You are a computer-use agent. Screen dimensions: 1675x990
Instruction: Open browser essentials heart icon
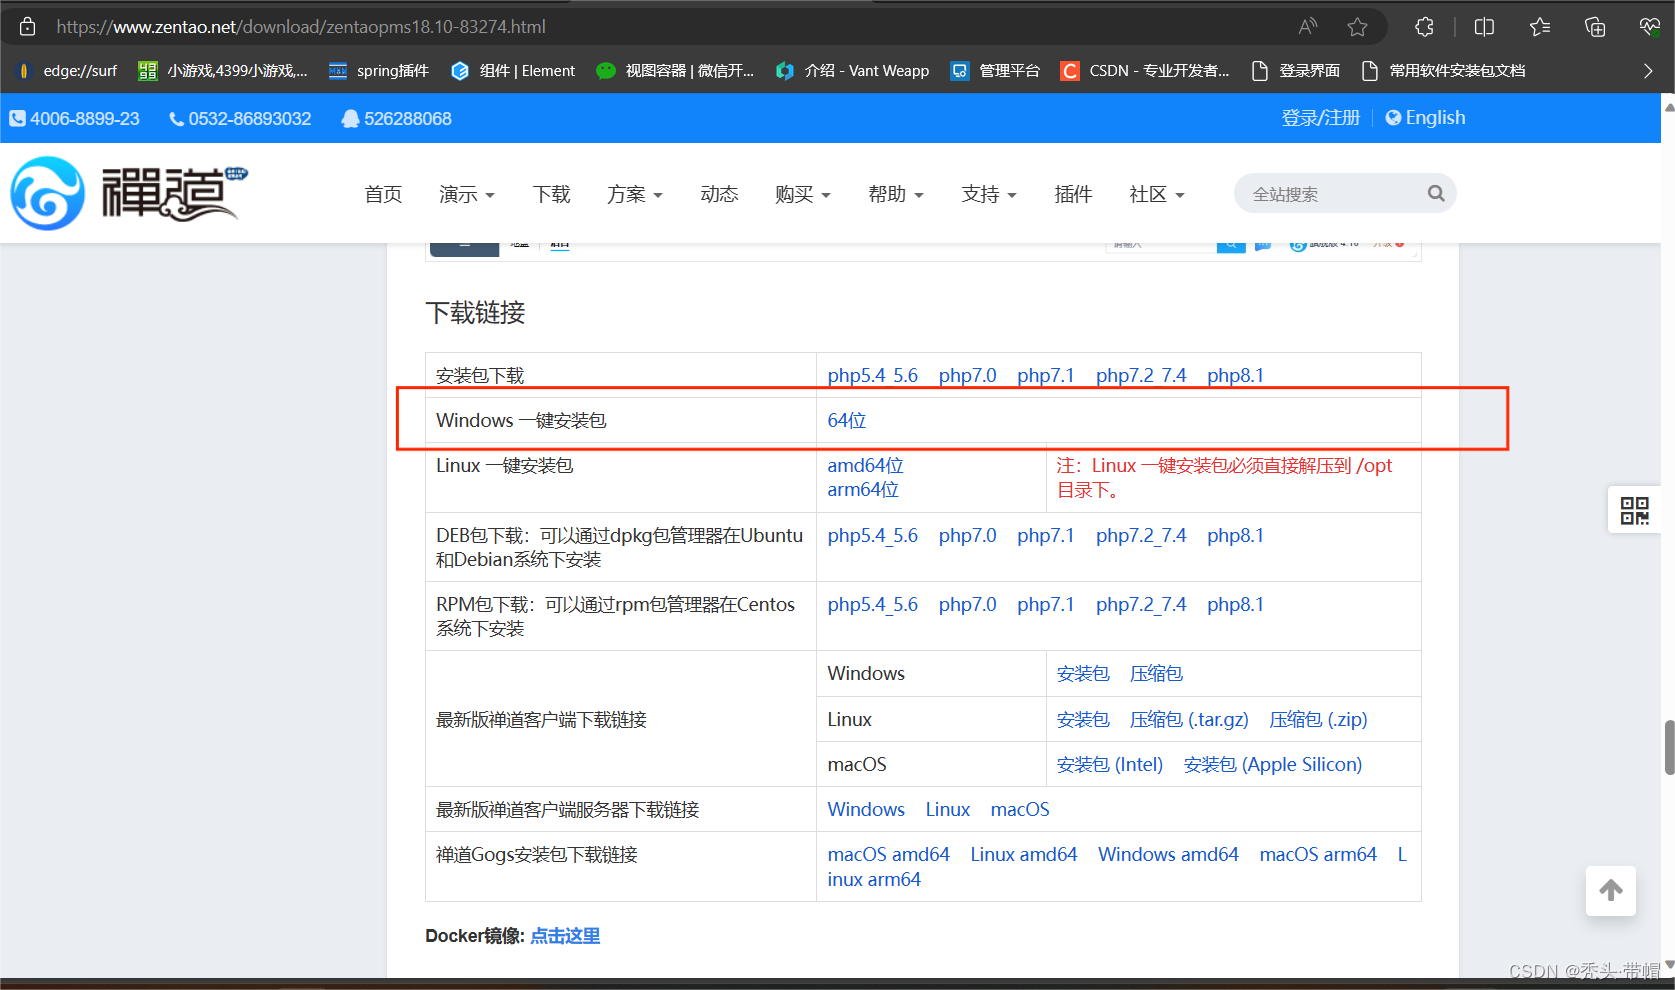pyautogui.click(x=1649, y=27)
